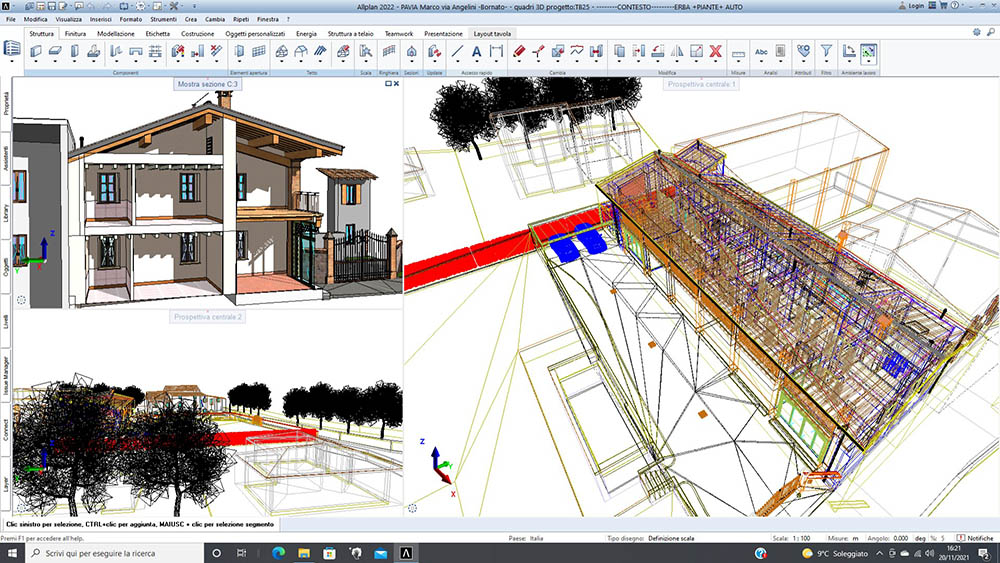
Task: Expand the building role icon dropdown
Action: [x=11, y=61]
